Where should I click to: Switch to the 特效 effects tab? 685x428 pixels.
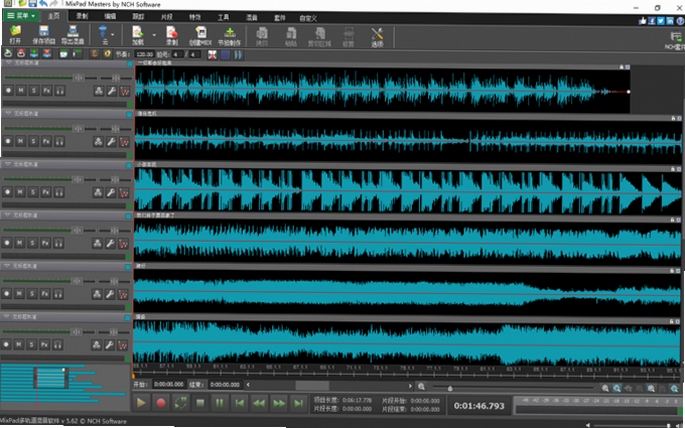195,17
